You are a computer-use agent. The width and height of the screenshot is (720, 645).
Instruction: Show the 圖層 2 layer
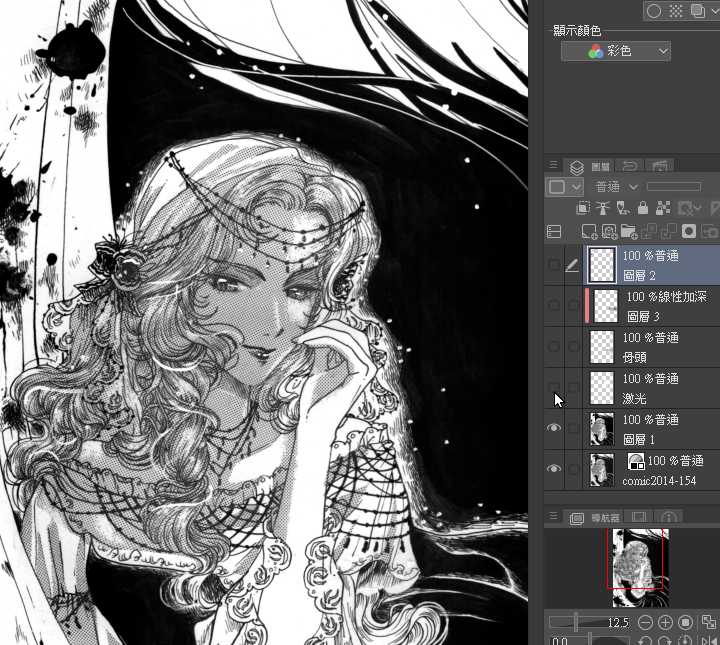pos(554,265)
